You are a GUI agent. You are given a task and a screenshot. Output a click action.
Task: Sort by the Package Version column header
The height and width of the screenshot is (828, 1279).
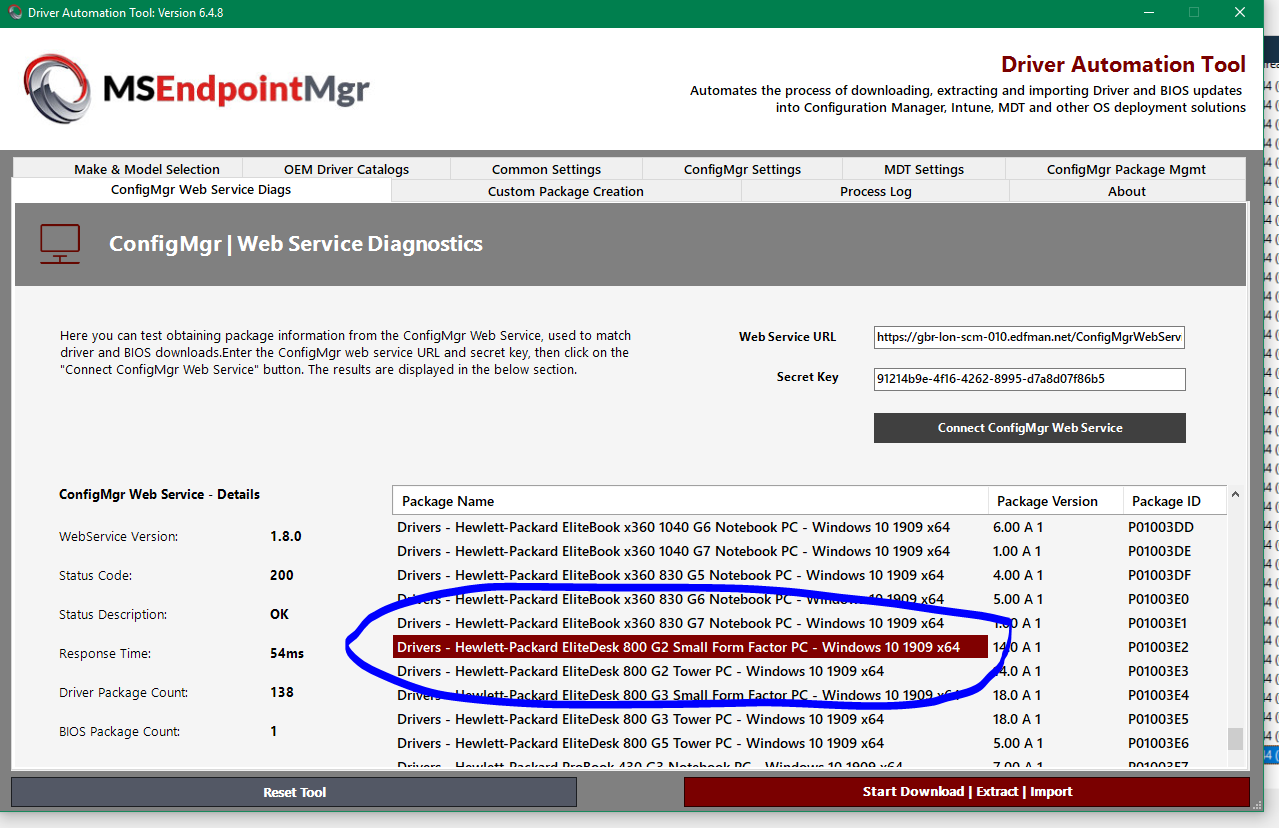click(1055, 501)
